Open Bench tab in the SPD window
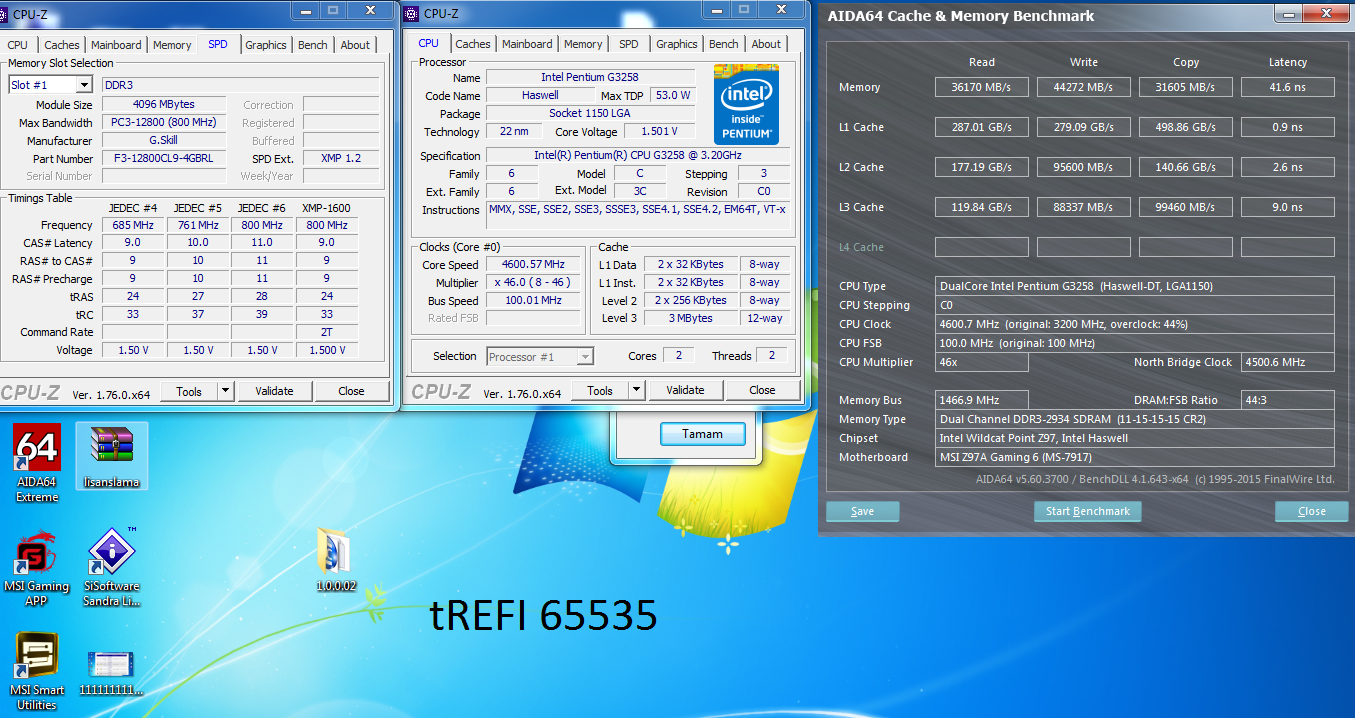1355x718 pixels. coord(313,45)
